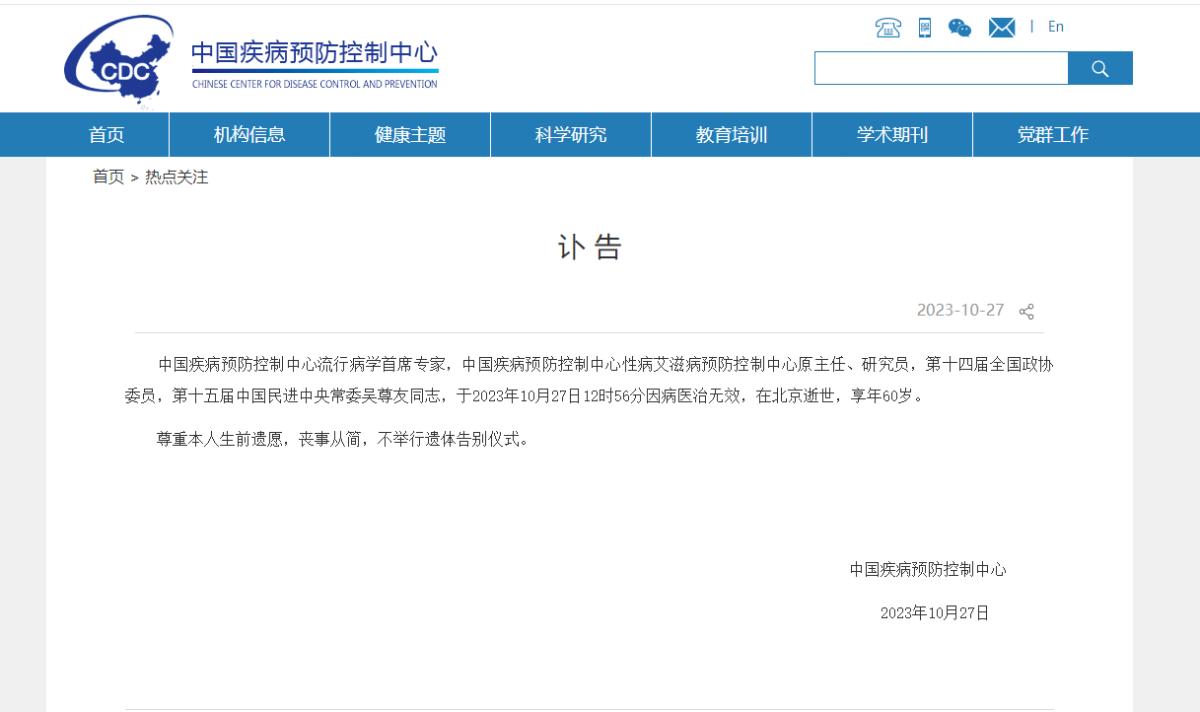Open 教育培训 in the navigation bar
This screenshot has height=712, width=1200.
pos(732,135)
